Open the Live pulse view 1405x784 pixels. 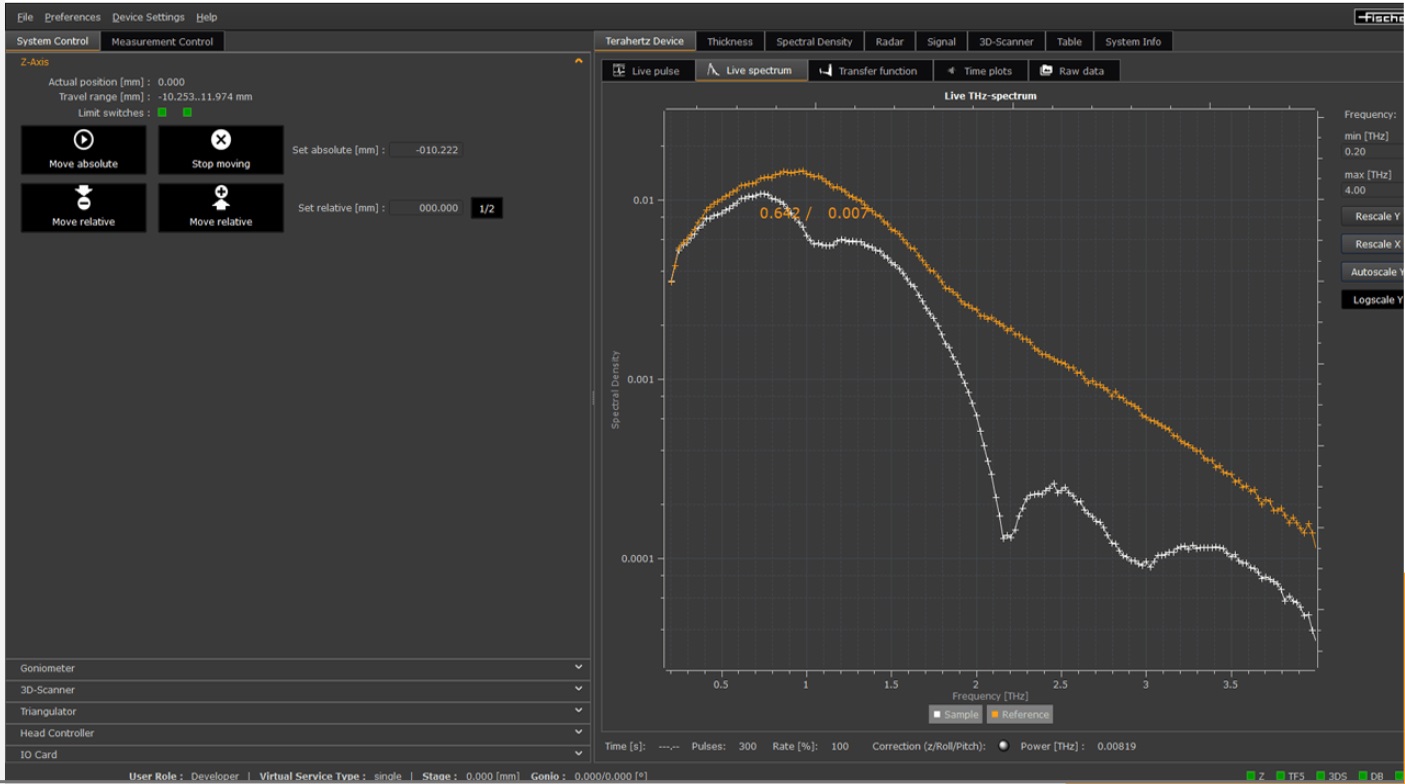pyautogui.click(x=647, y=71)
